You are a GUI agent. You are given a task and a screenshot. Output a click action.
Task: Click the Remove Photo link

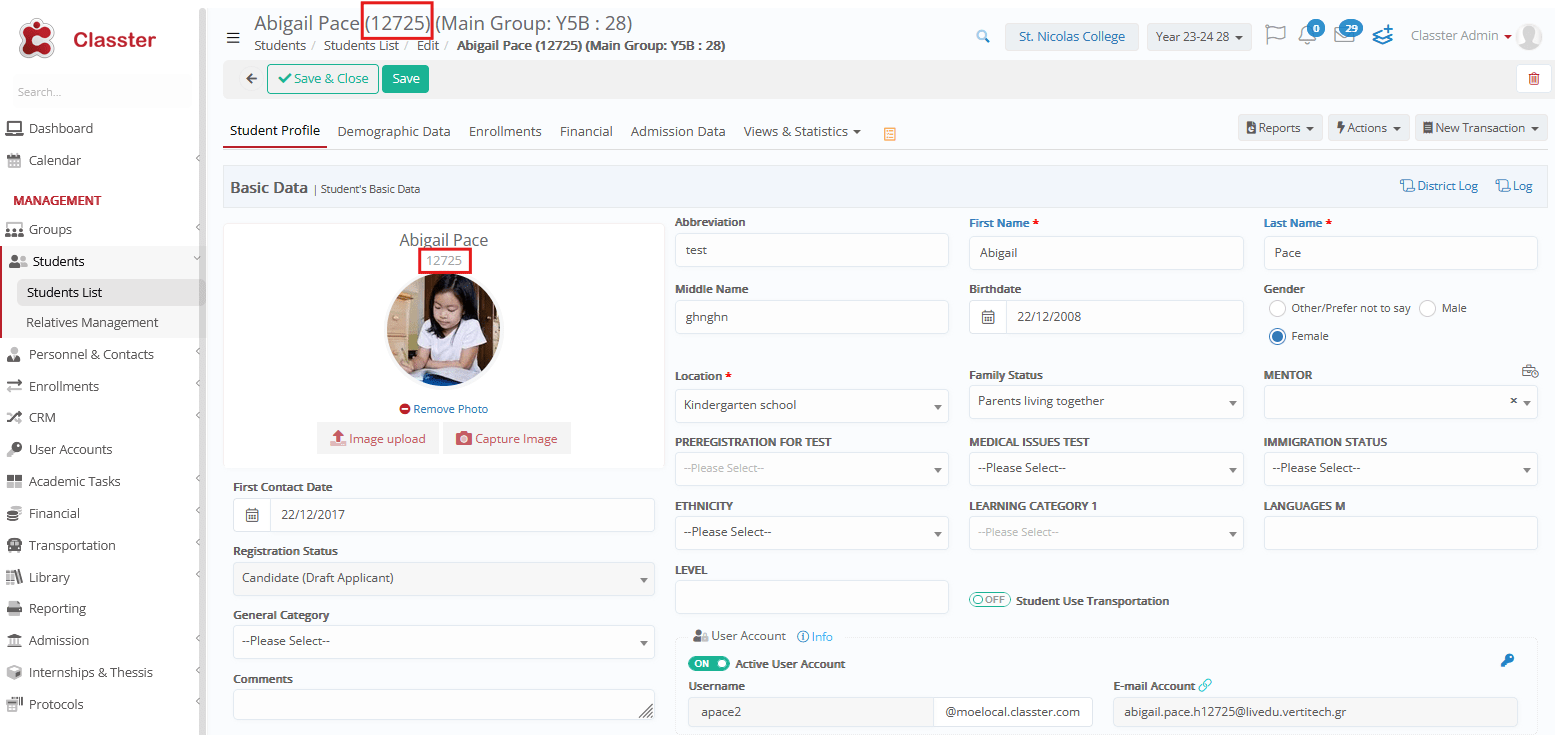tap(444, 409)
